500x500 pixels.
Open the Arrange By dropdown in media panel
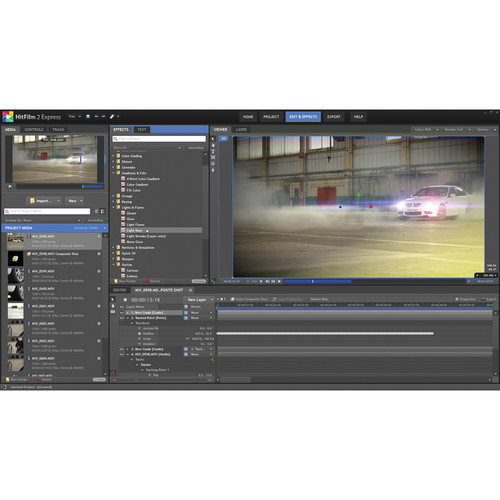(43, 220)
